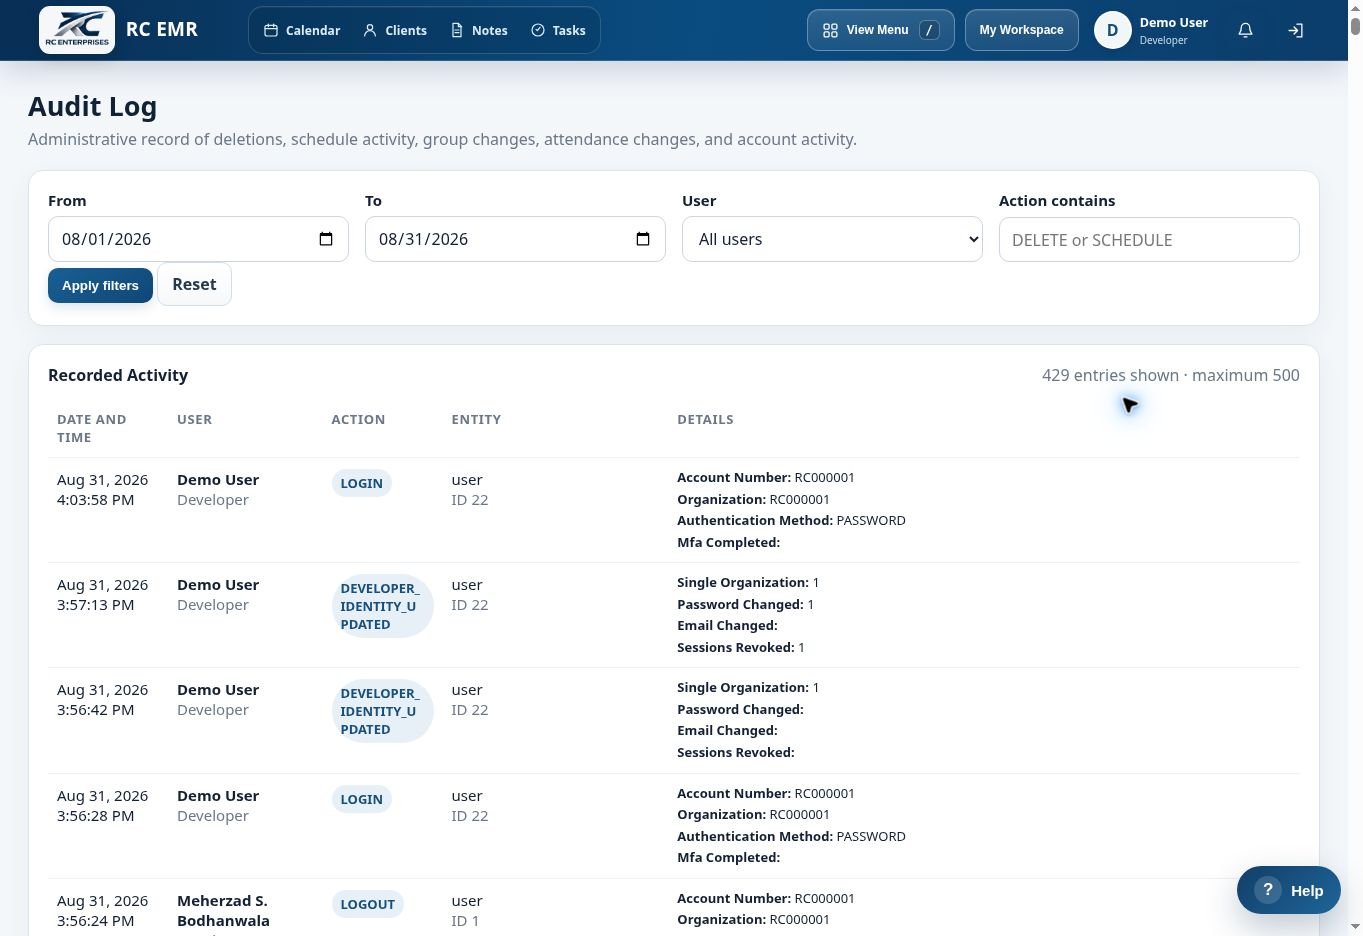Open the To date calendar picker

pyautogui.click(x=643, y=239)
